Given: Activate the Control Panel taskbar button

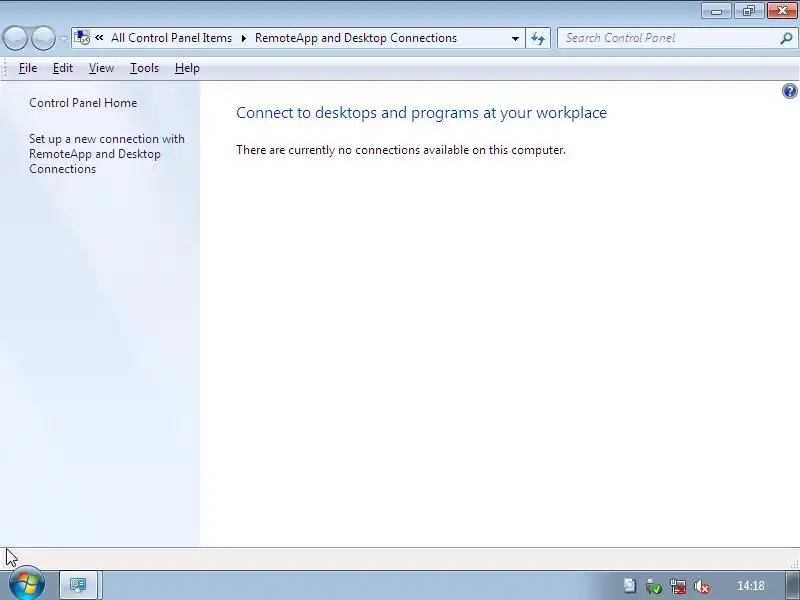Looking at the screenshot, I should click(x=78, y=585).
